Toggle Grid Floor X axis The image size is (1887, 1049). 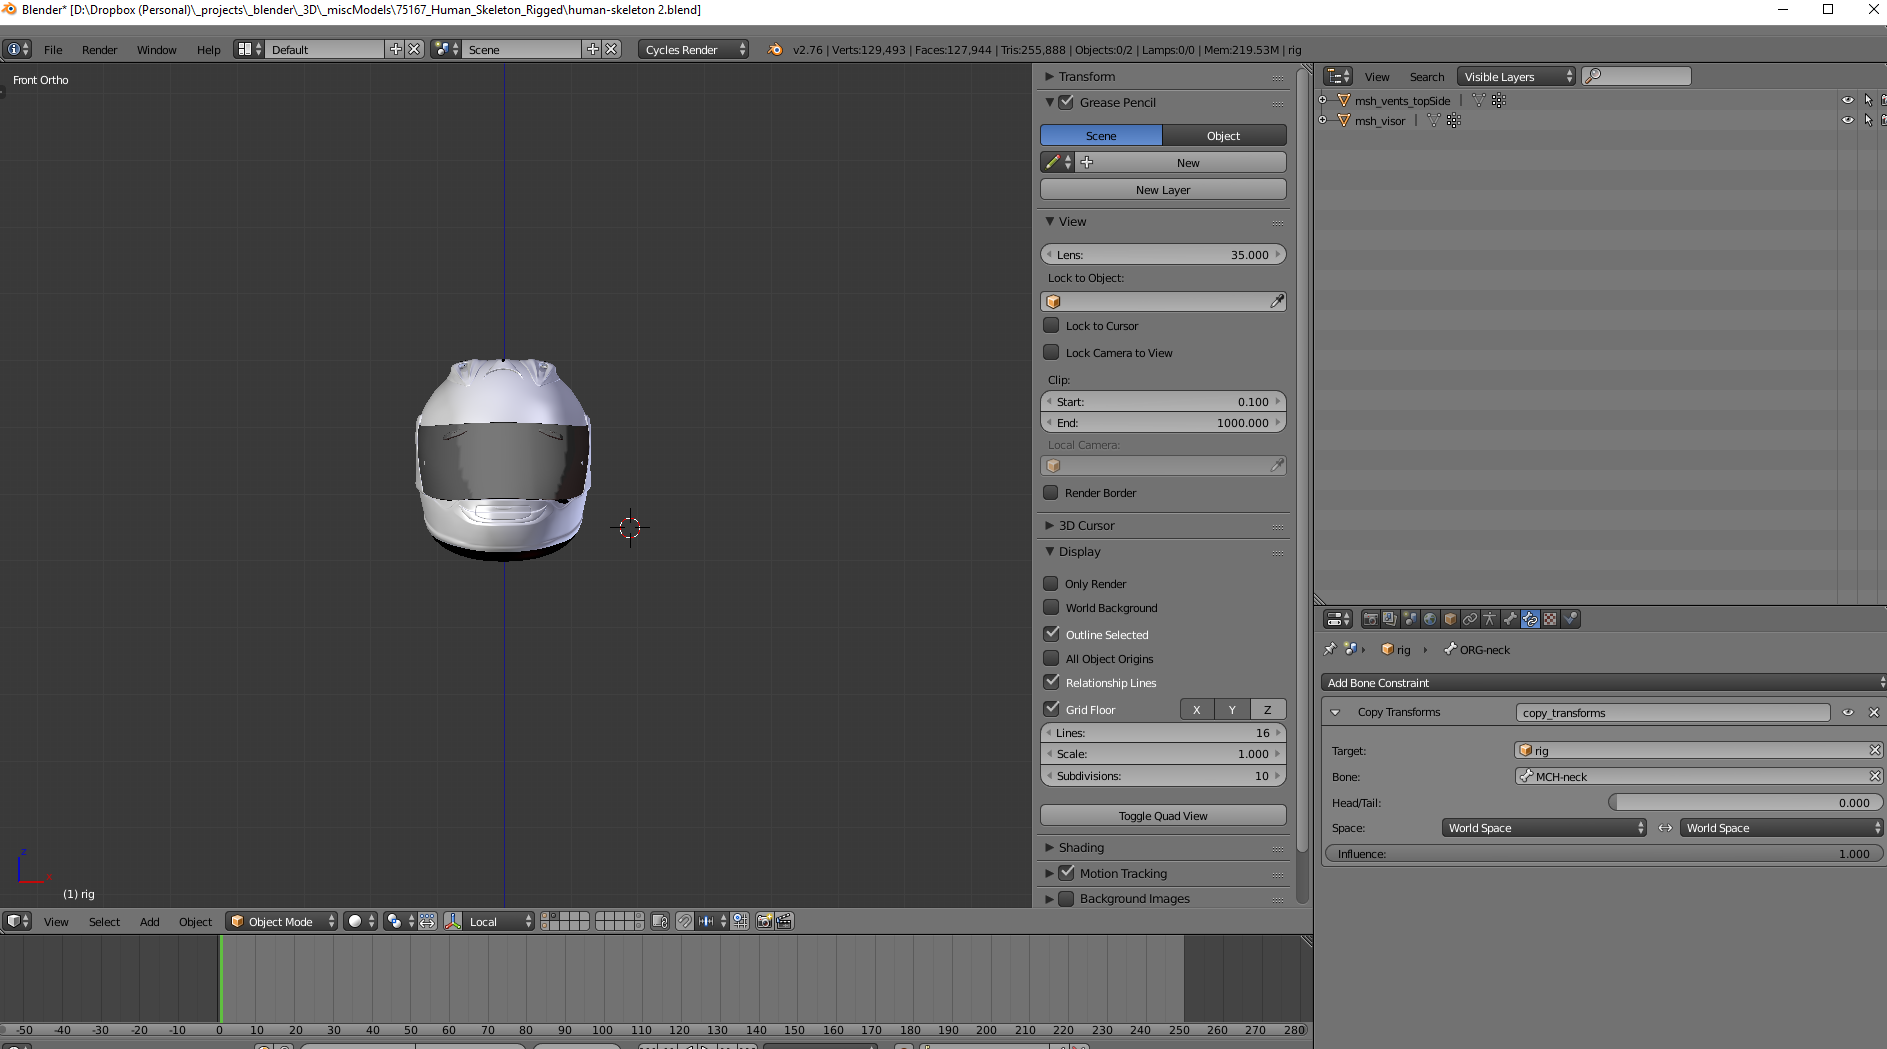click(1197, 709)
